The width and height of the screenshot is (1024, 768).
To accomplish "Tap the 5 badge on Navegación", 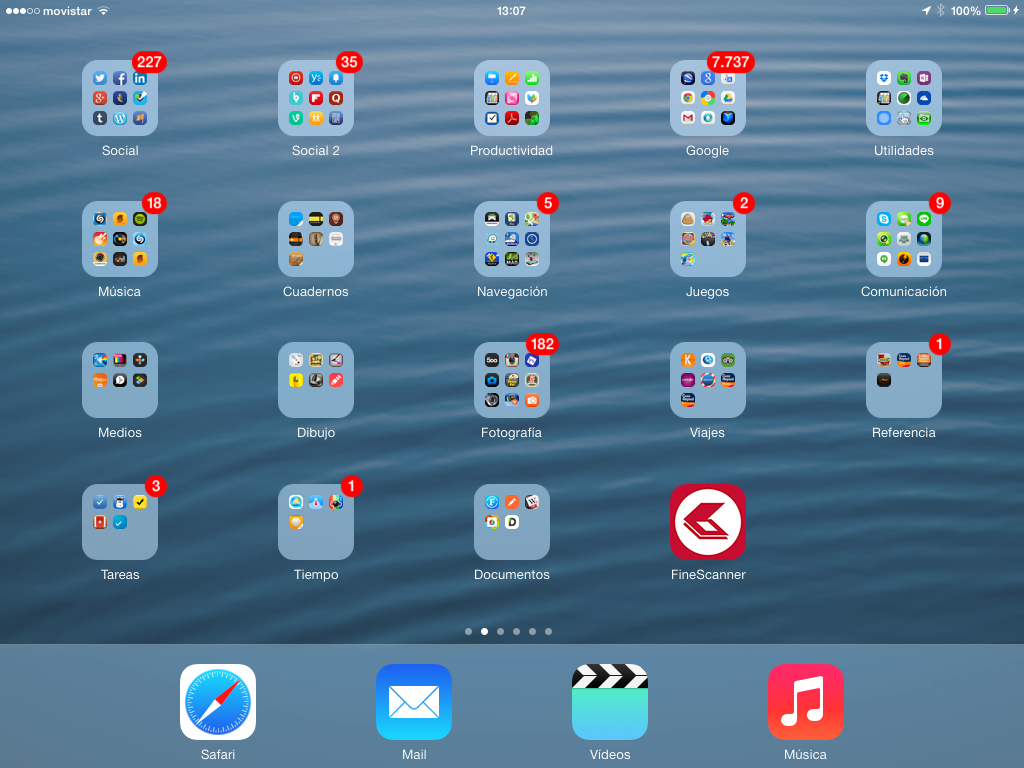I will 548,203.
